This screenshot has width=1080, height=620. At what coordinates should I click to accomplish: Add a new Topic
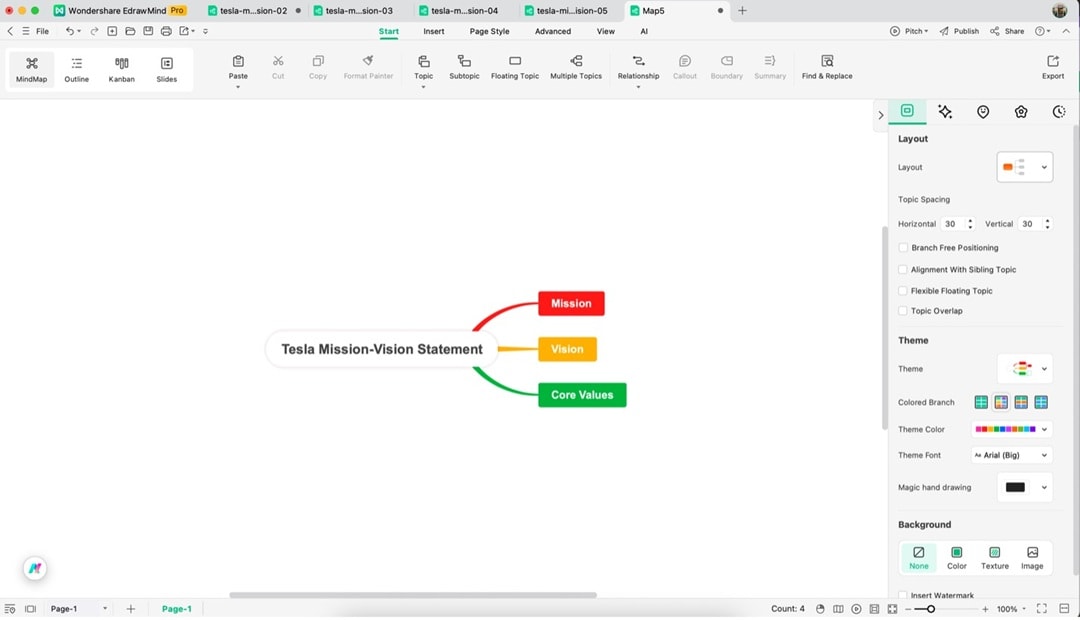(424, 68)
